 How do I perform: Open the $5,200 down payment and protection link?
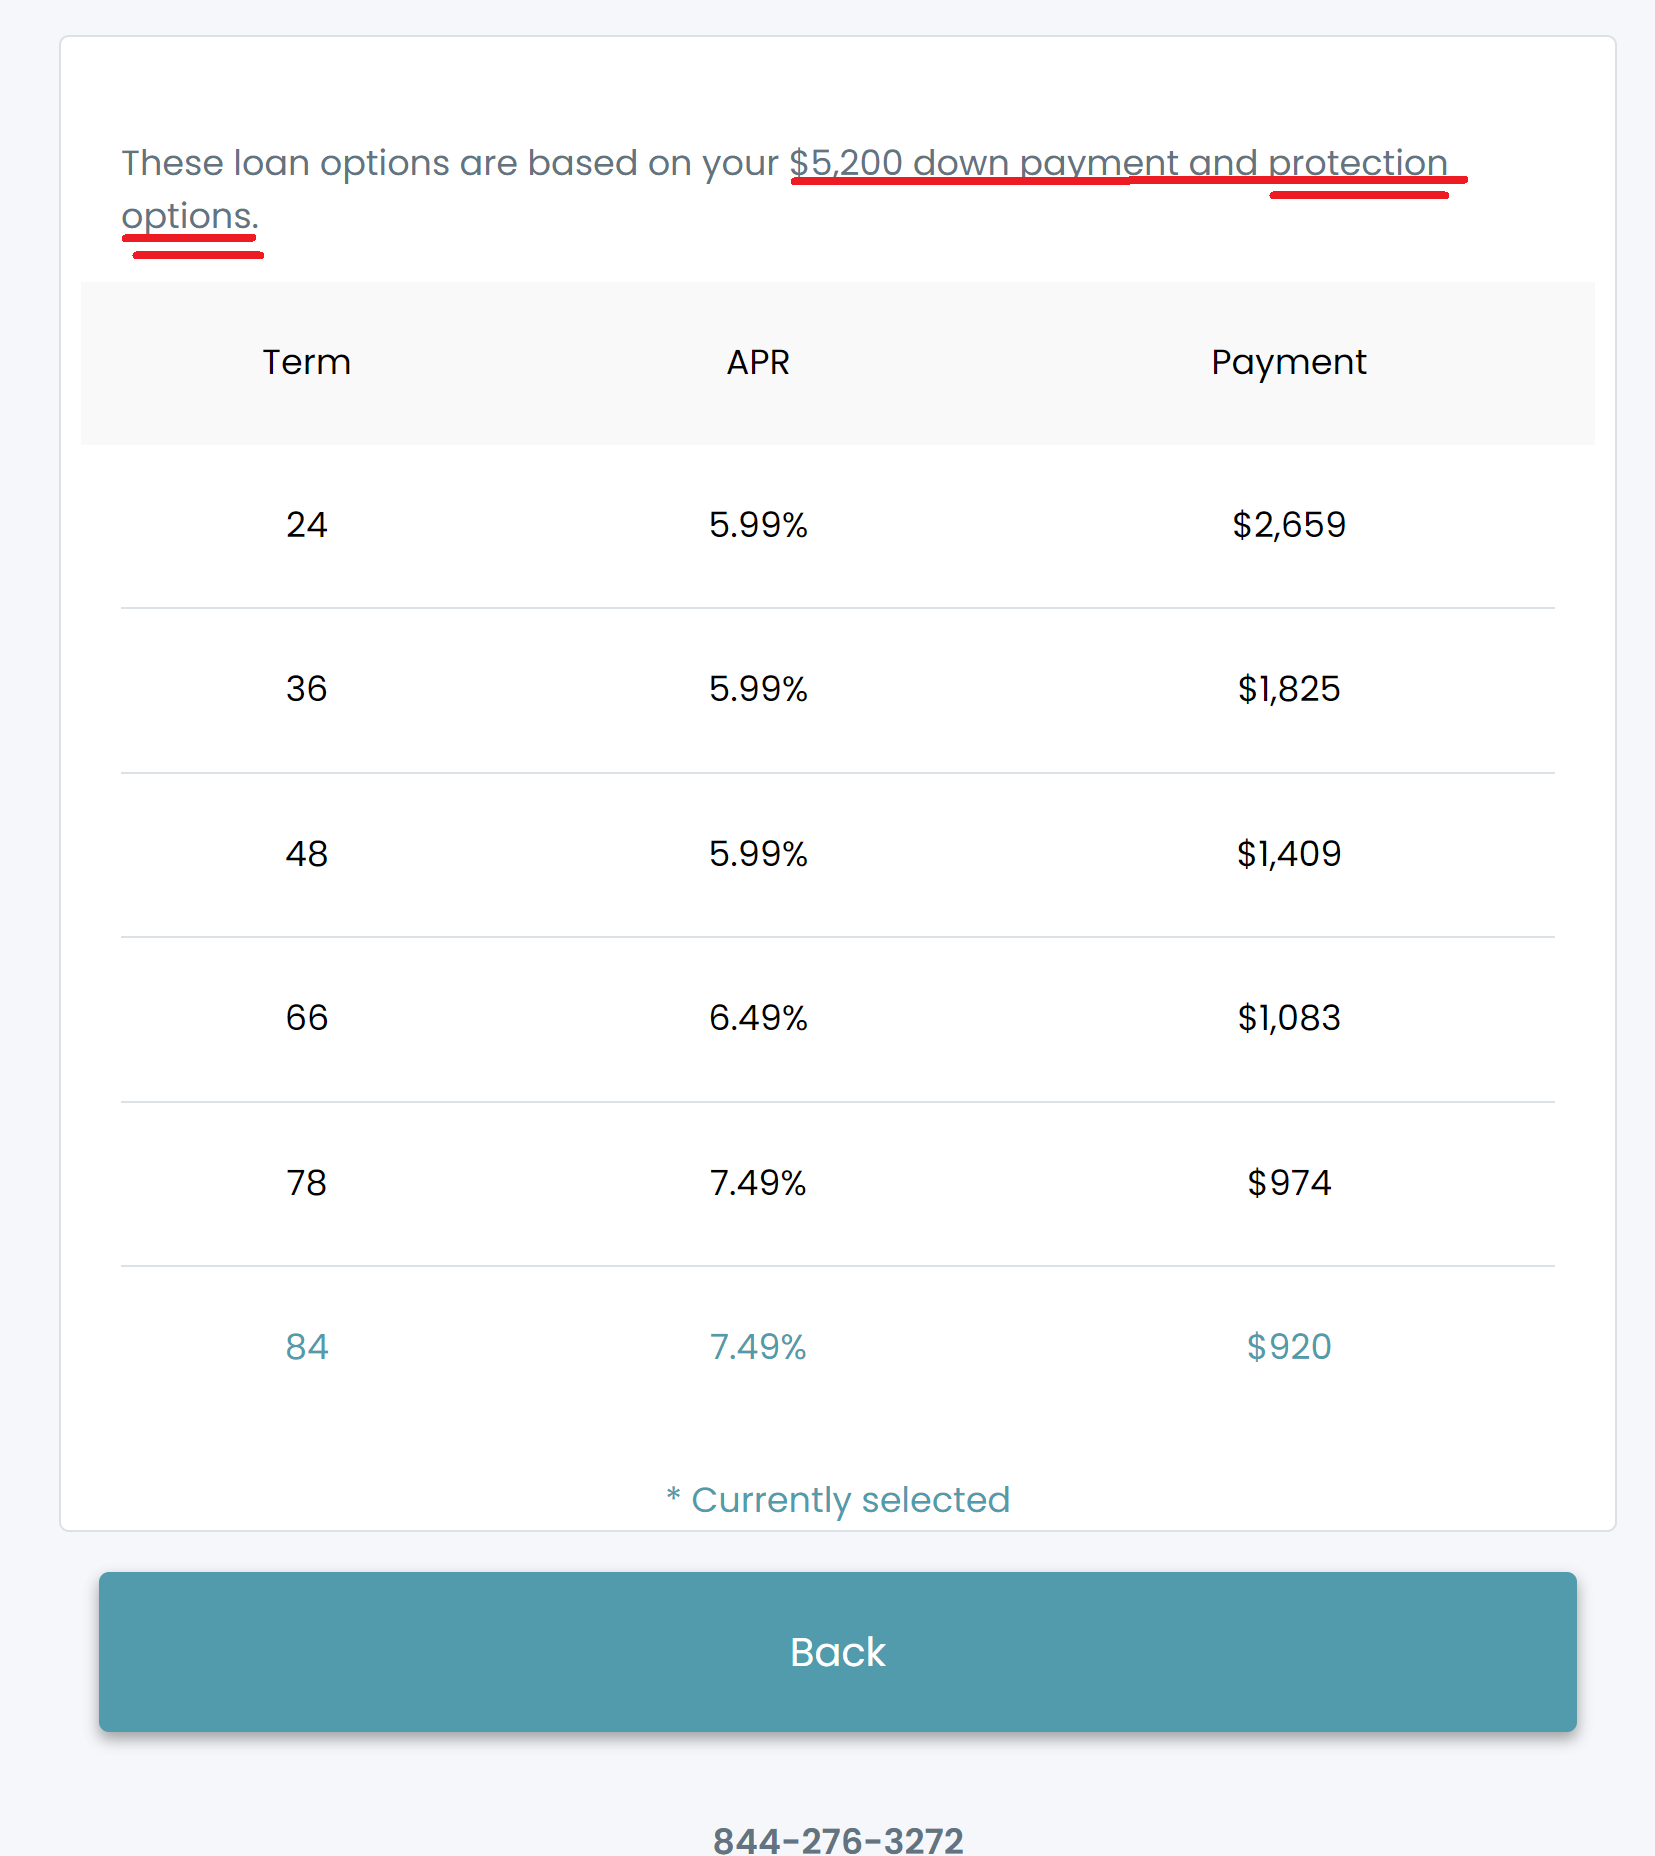pyautogui.click(x=1118, y=163)
